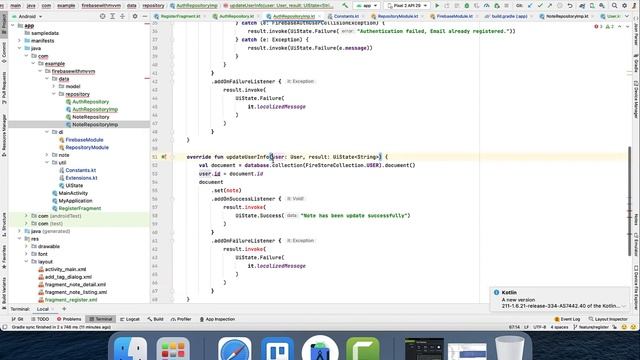Click Select Opened File target icon in Project panel
The image size is (640, 360).
[x=102, y=16]
